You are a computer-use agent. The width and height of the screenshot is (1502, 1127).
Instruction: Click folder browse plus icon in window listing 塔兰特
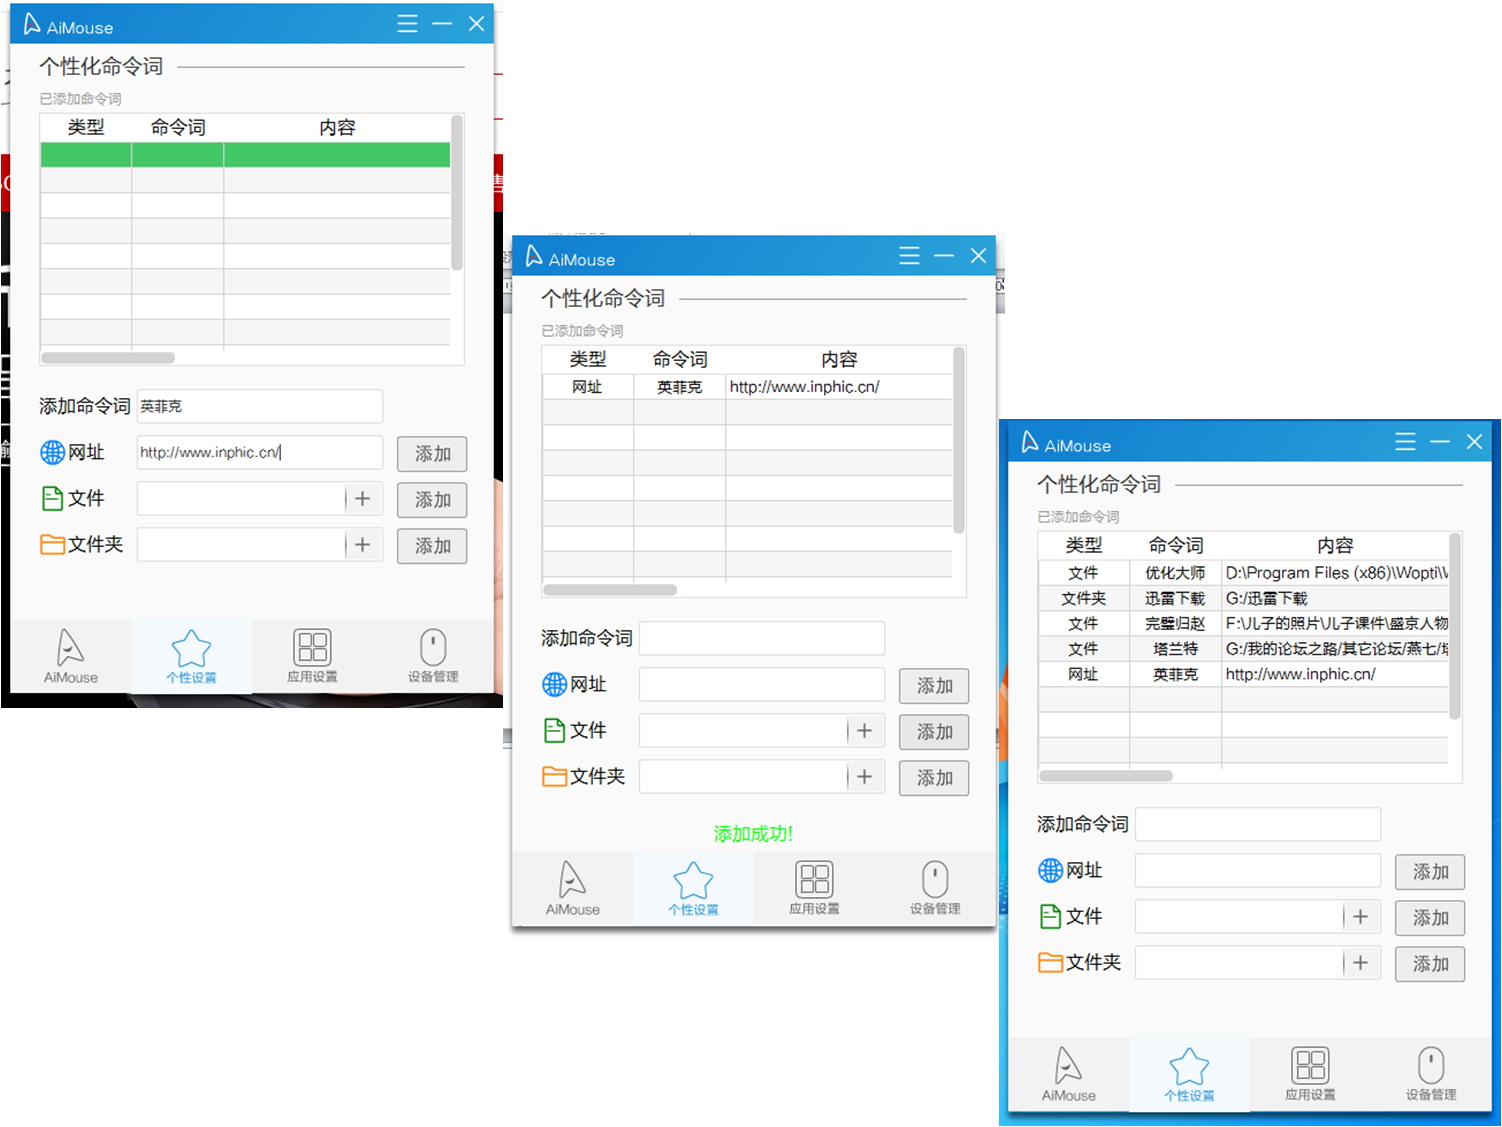[x=1360, y=963]
